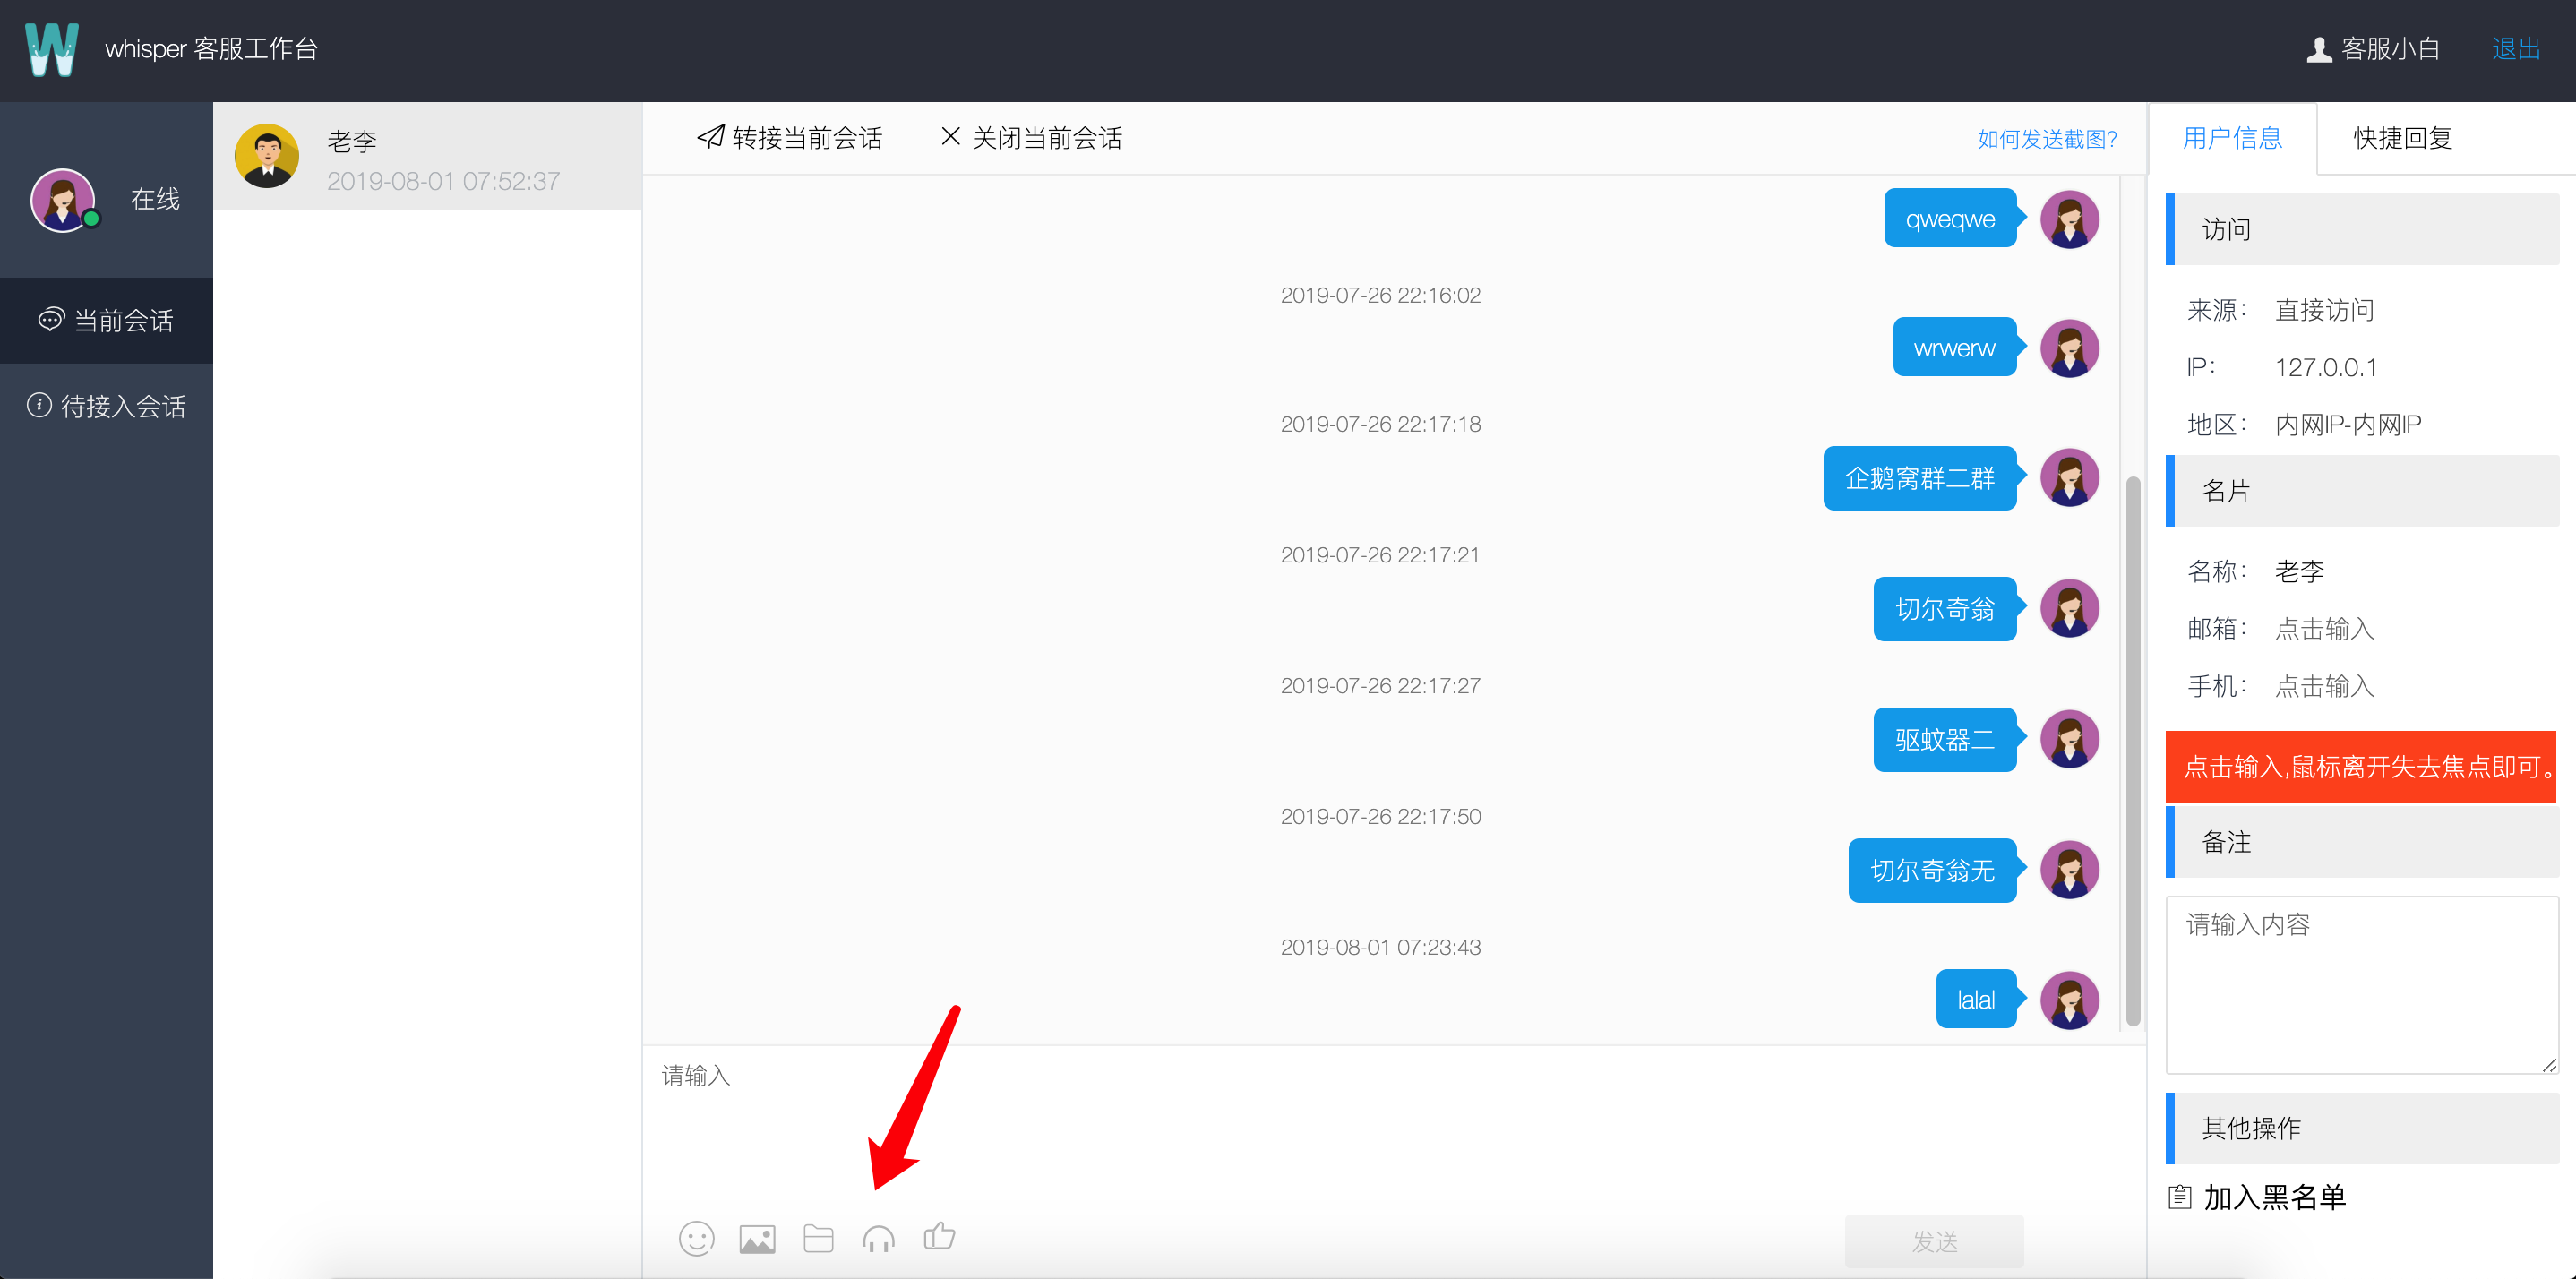
Task: Click the 客服小白 user name
Action: tap(2391, 49)
